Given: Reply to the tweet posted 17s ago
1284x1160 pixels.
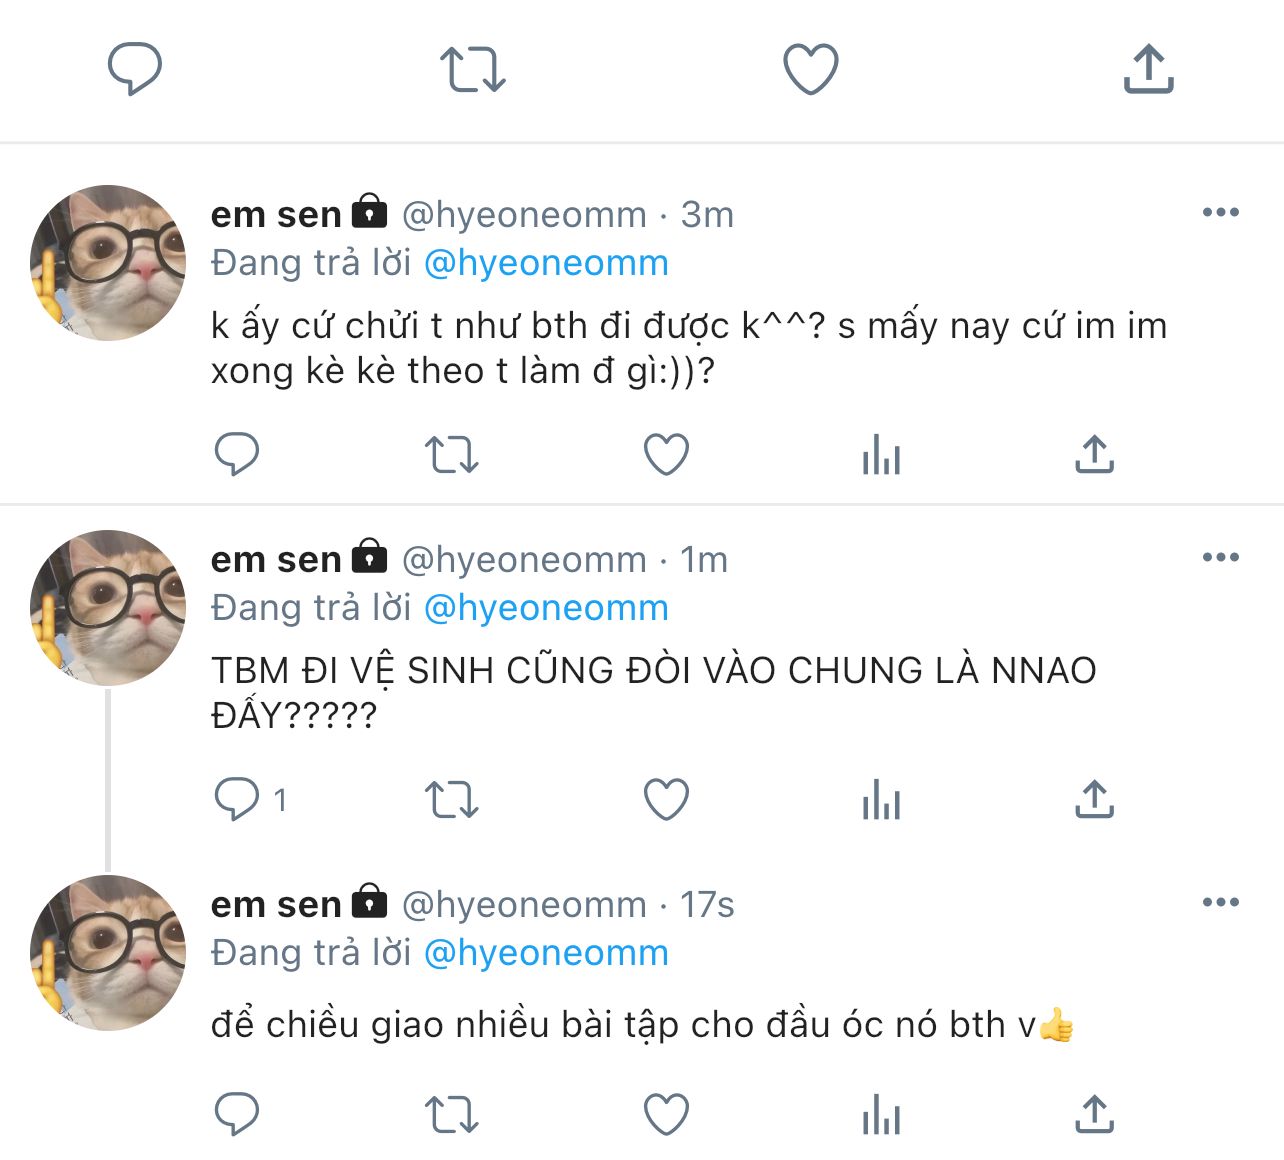Looking at the screenshot, I should click(x=237, y=1115).
